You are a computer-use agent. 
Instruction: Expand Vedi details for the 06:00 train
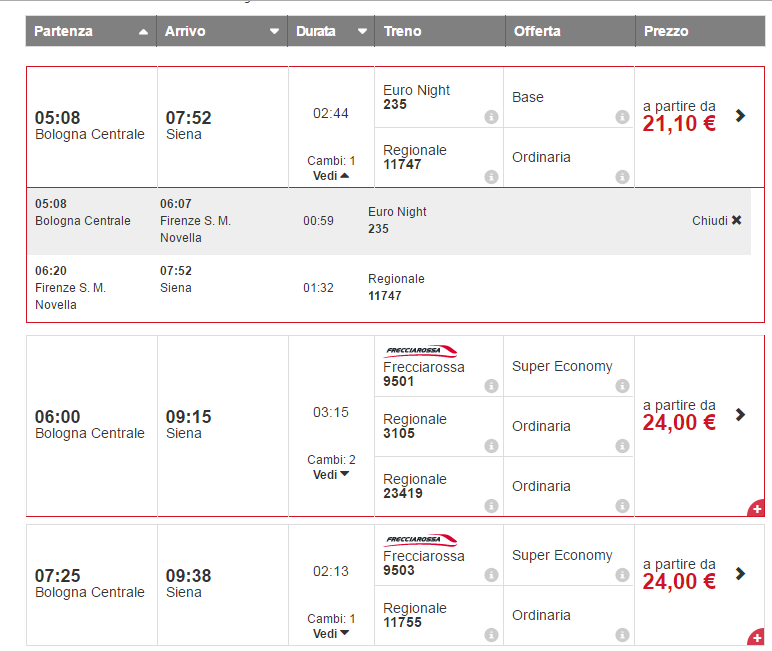tap(331, 474)
